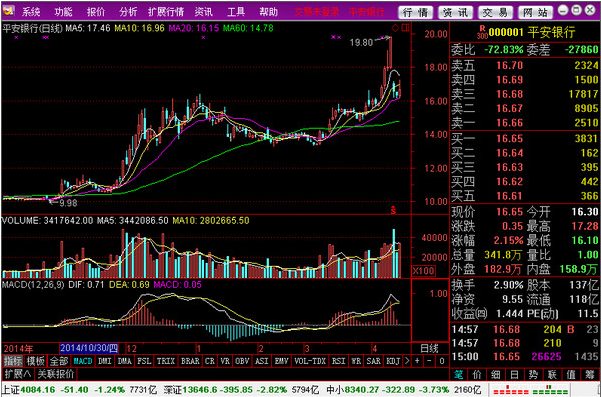Select the SAR indicator tab
The width and height of the screenshot is (601, 397).
(x=374, y=361)
